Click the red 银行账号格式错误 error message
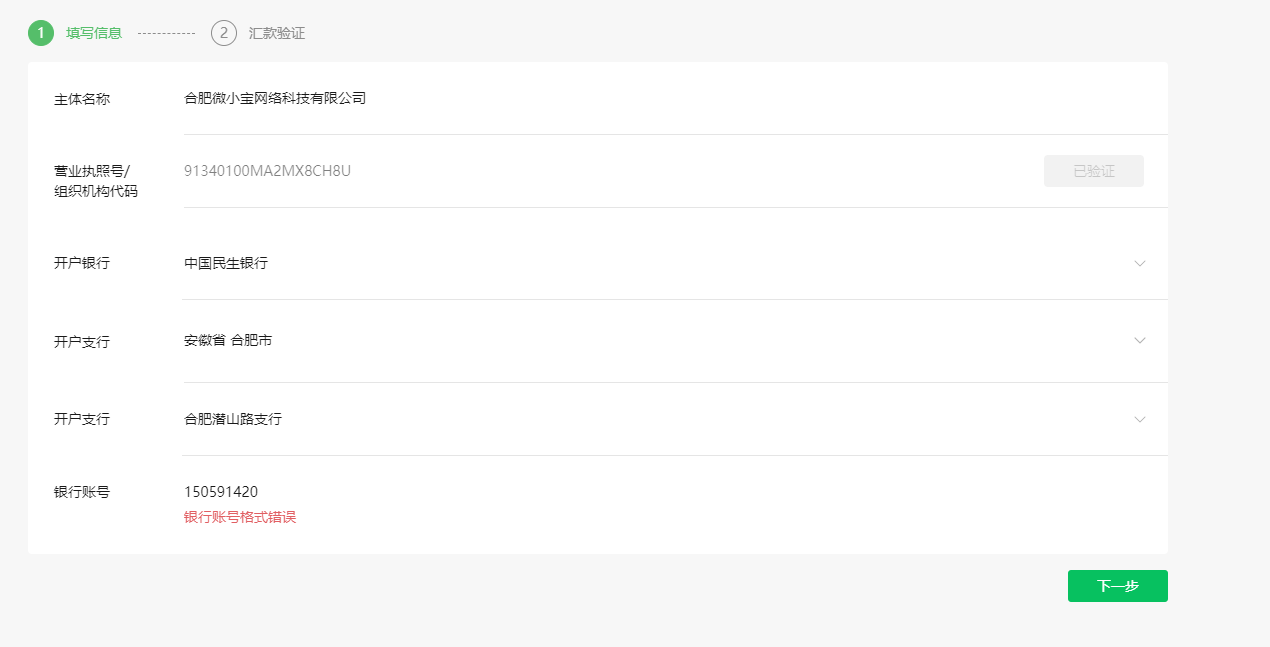The height and width of the screenshot is (647, 1270). 240,517
